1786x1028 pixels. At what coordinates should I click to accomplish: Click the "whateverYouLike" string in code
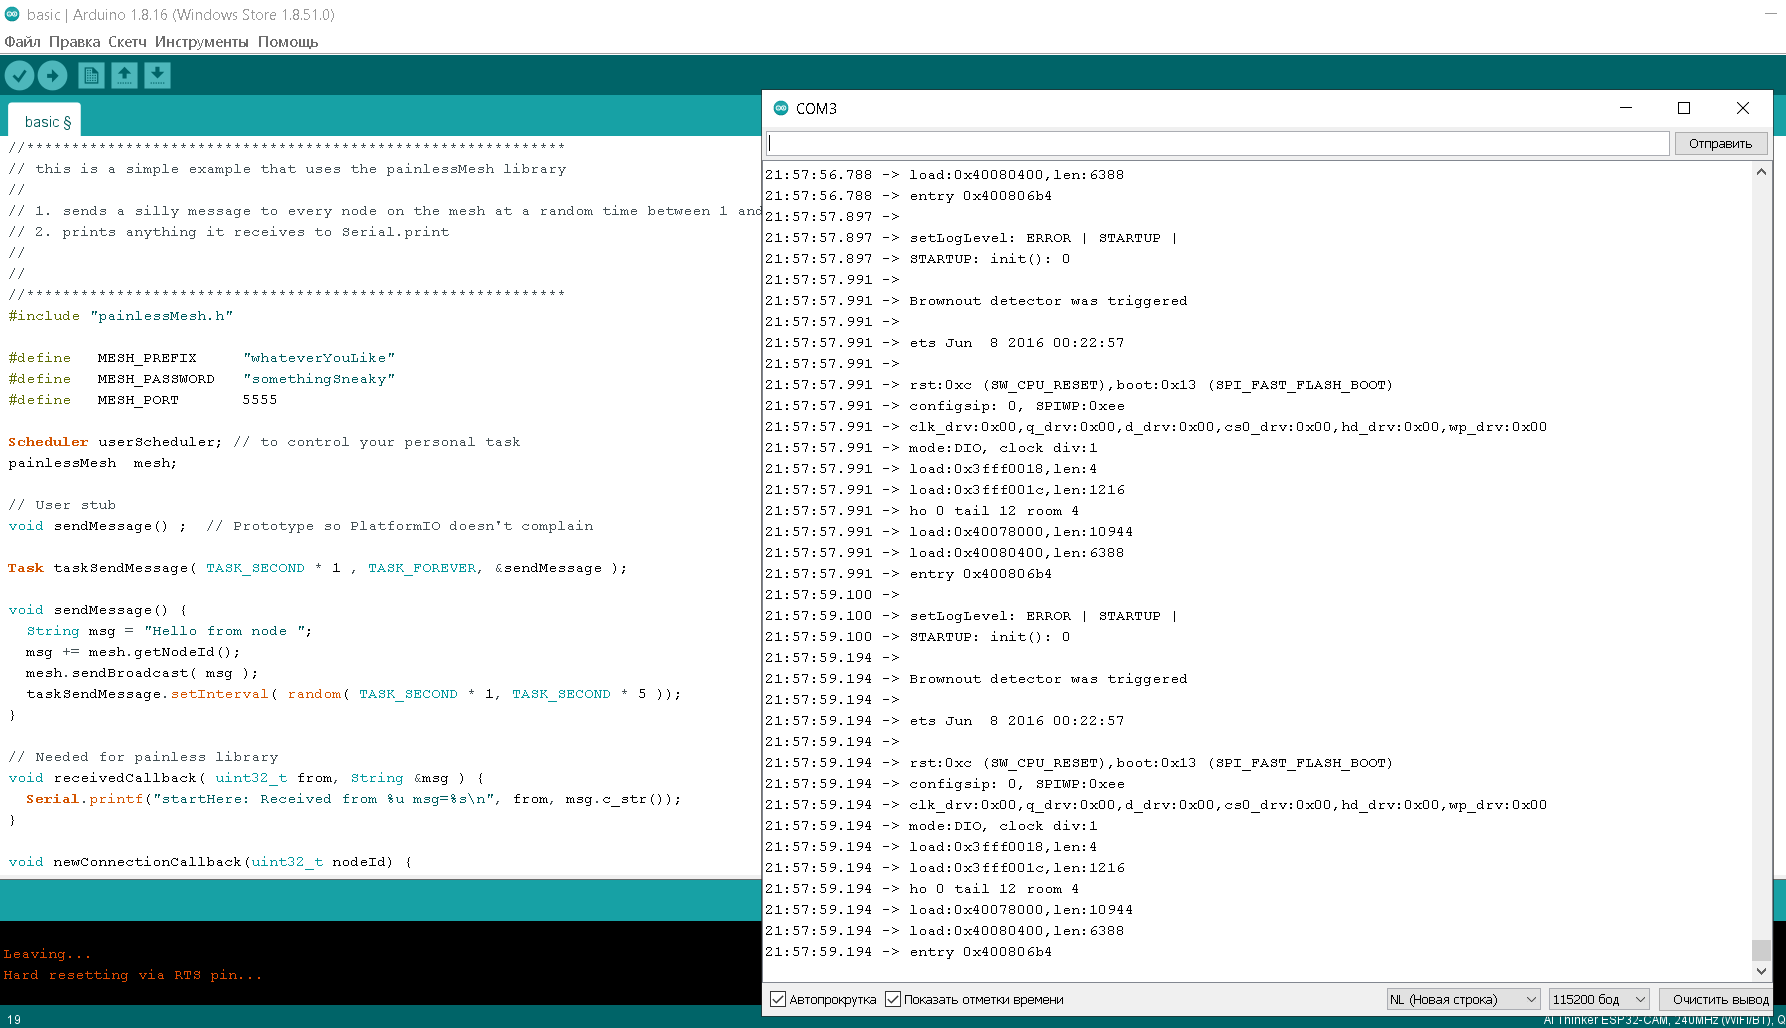319,358
